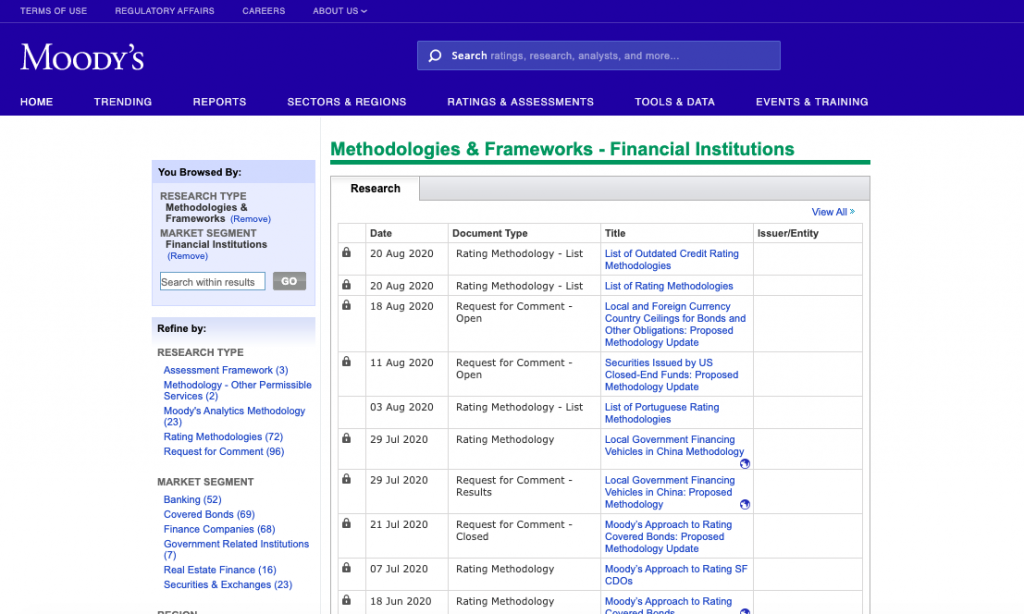
Task: Click lock icon in the 07 Jul 2020 row
Action: (347, 568)
